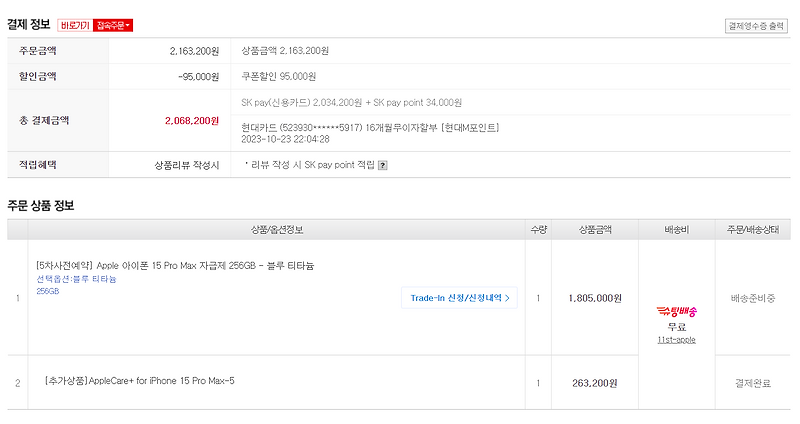Click the 주문/배송상태 column header
This screenshot has width=800, height=424.
(753, 230)
